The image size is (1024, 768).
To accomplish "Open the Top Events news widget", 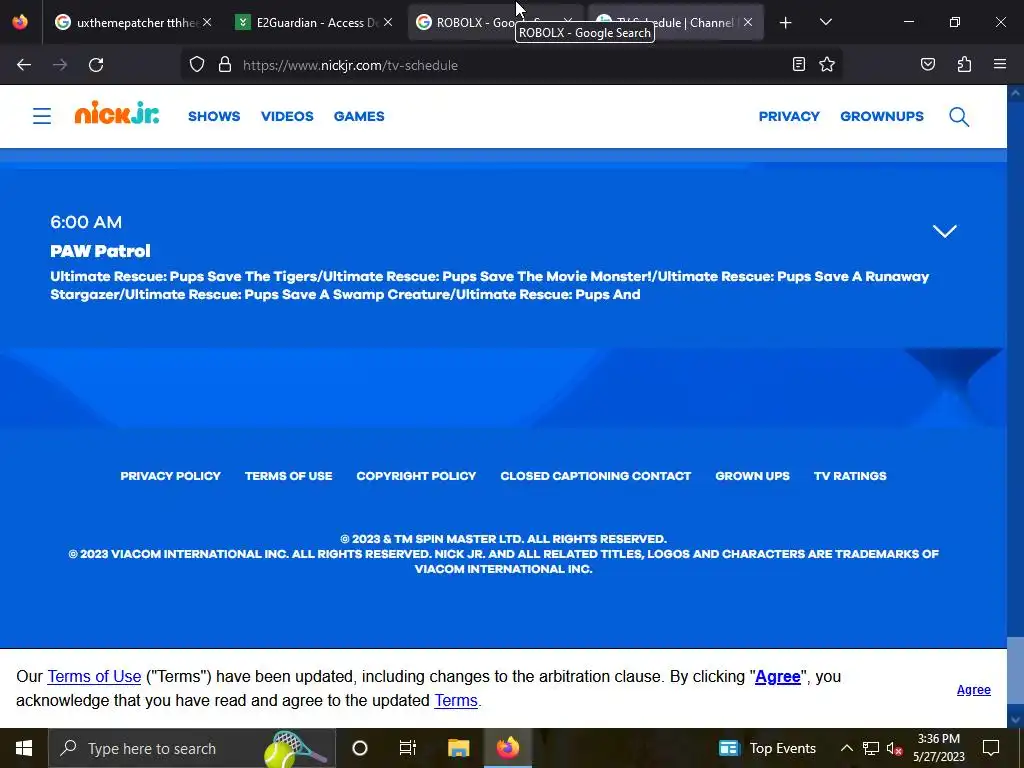I will point(767,748).
